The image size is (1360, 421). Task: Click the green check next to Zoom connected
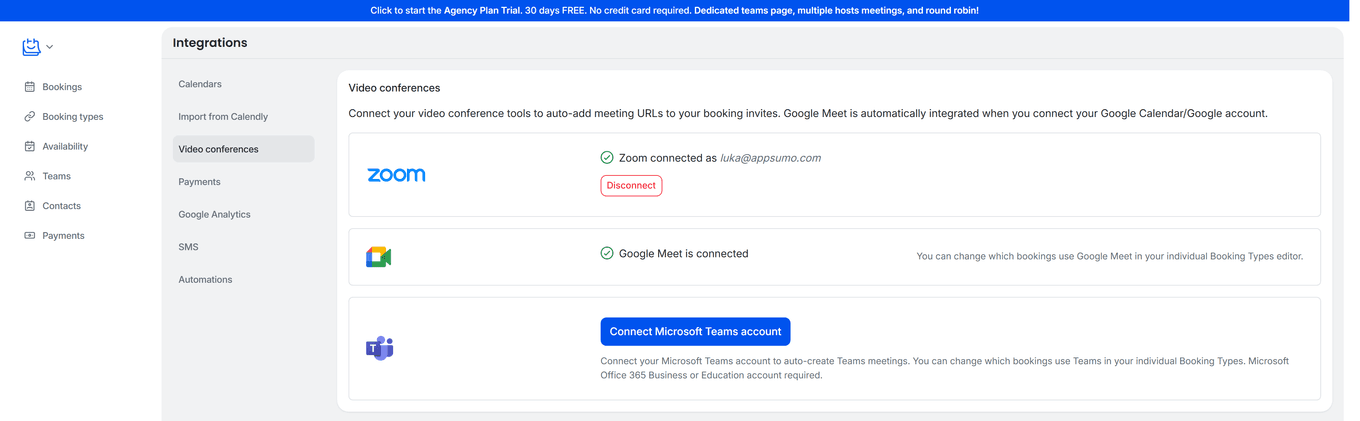[607, 158]
